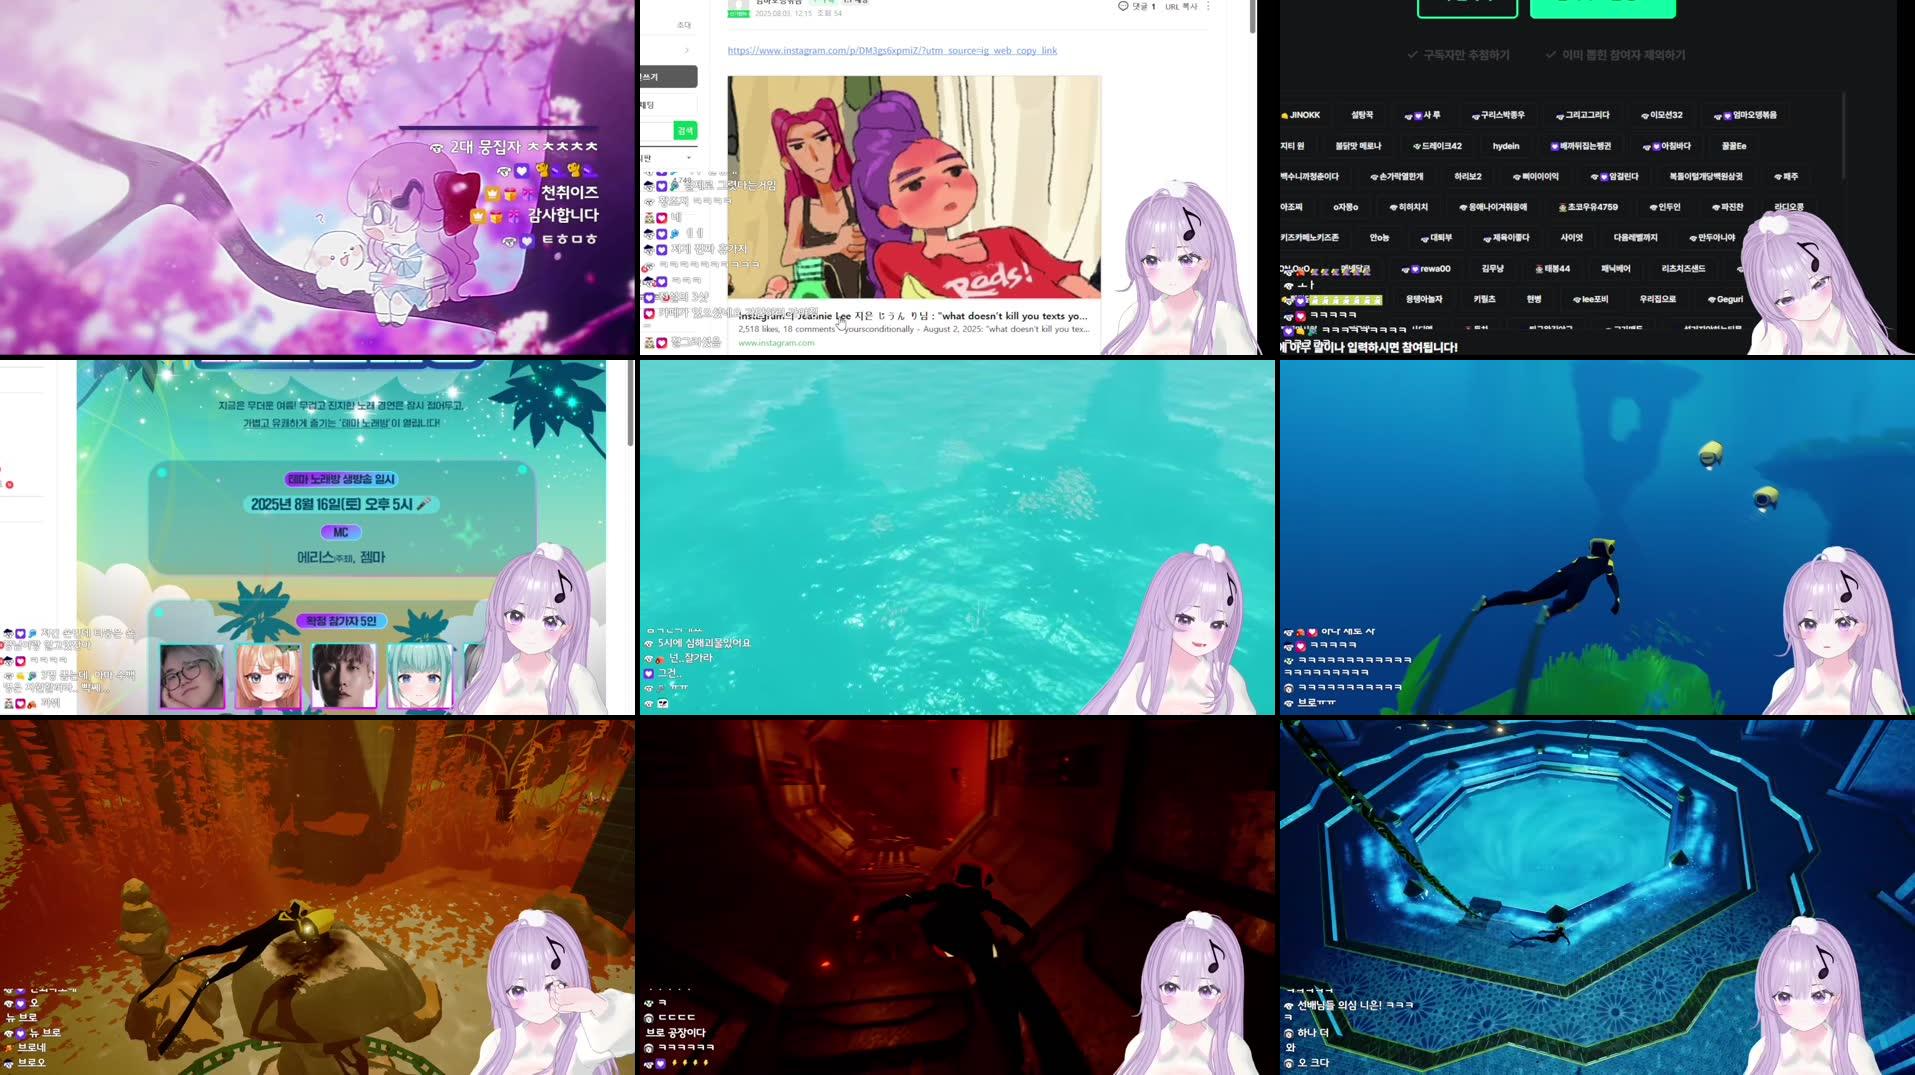Click the 감사합니다 thank-you text
1915x1075 pixels.
tap(563, 215)
